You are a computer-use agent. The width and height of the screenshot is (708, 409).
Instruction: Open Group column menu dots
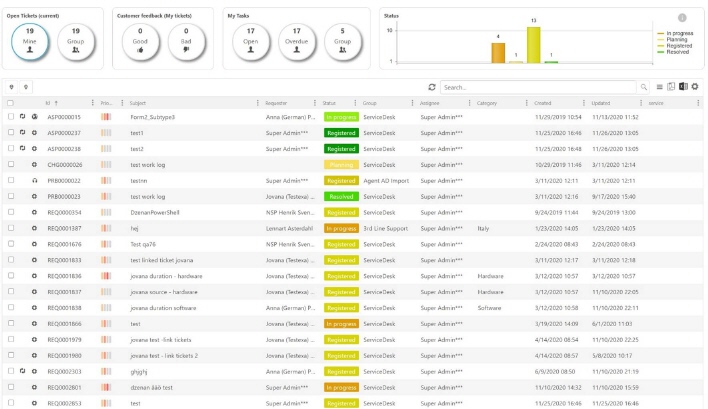[412, 103]
